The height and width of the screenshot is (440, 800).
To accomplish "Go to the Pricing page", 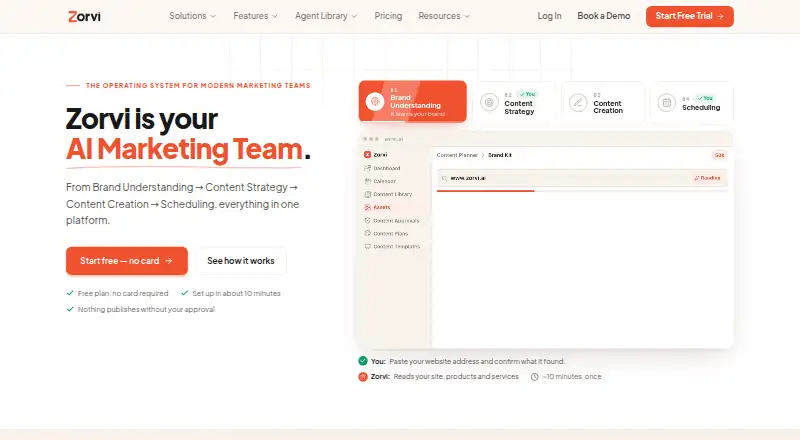I will coord(388,16).
